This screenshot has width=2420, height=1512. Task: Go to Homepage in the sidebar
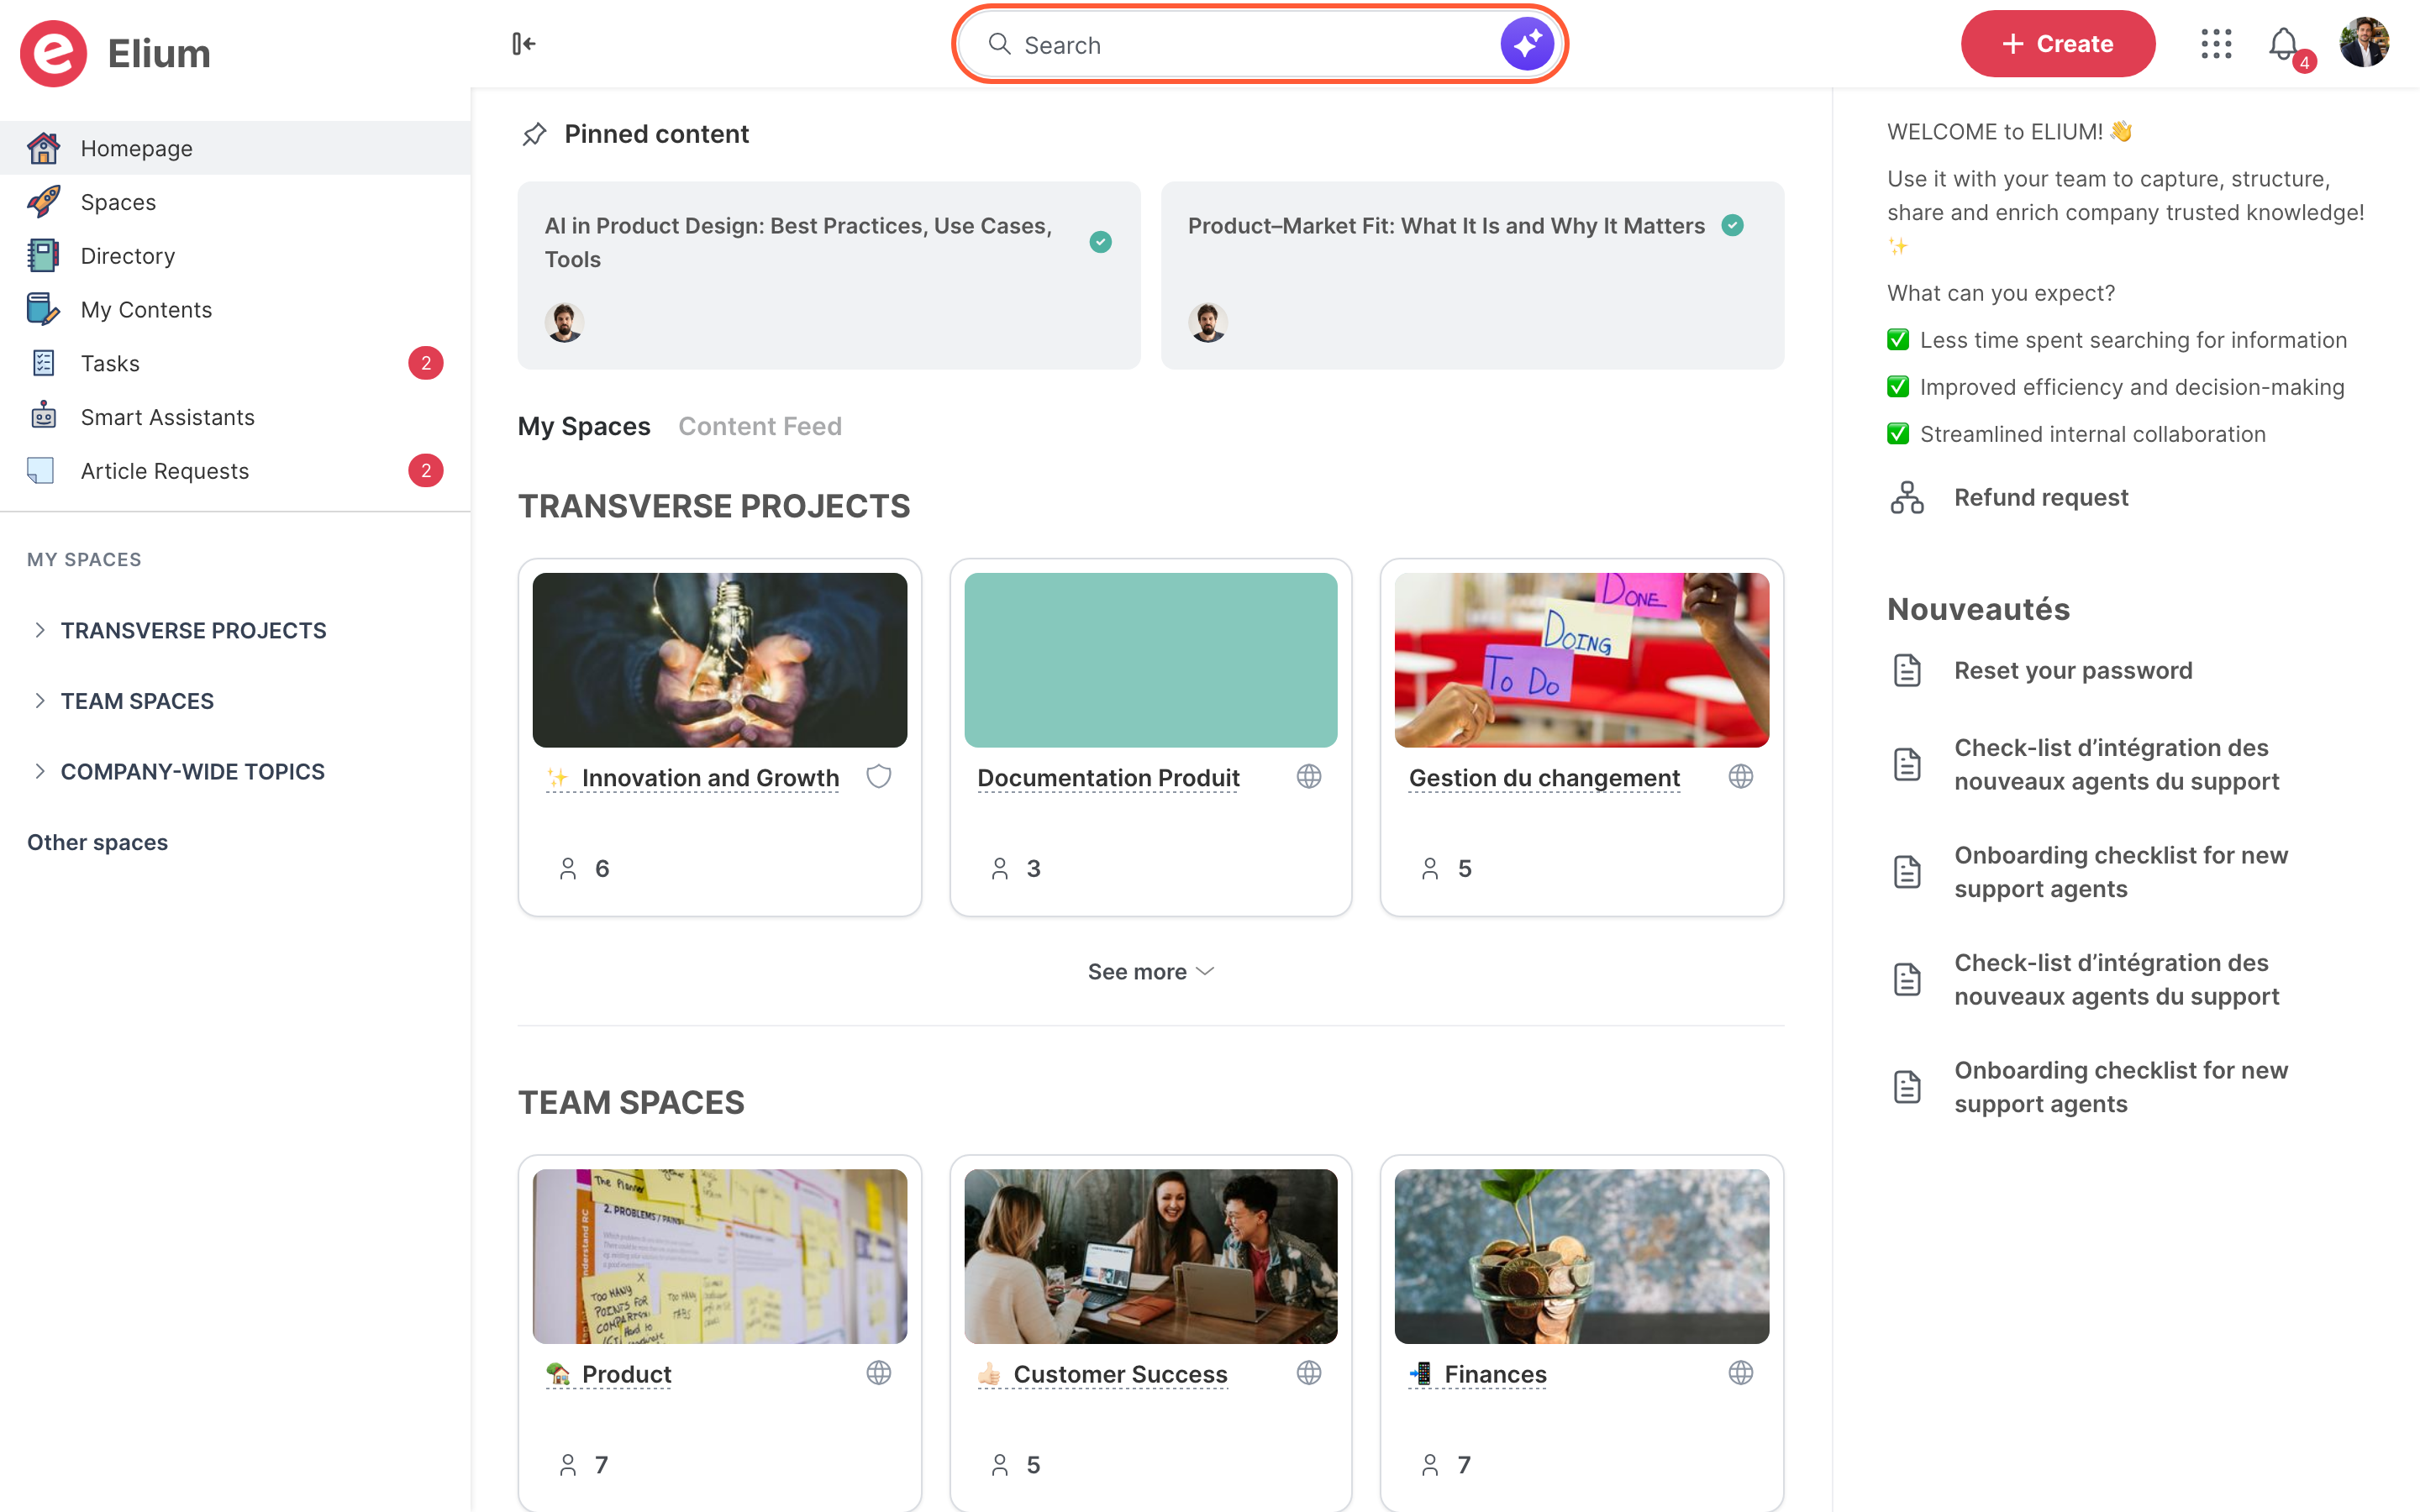(235, 148)
